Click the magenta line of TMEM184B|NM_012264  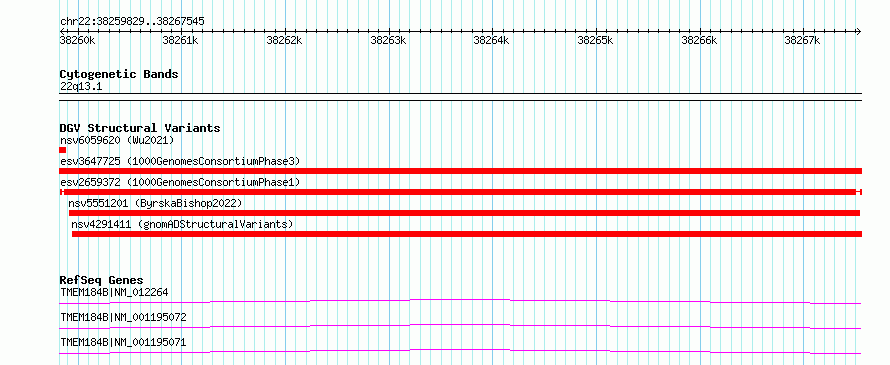pos(460,301)
